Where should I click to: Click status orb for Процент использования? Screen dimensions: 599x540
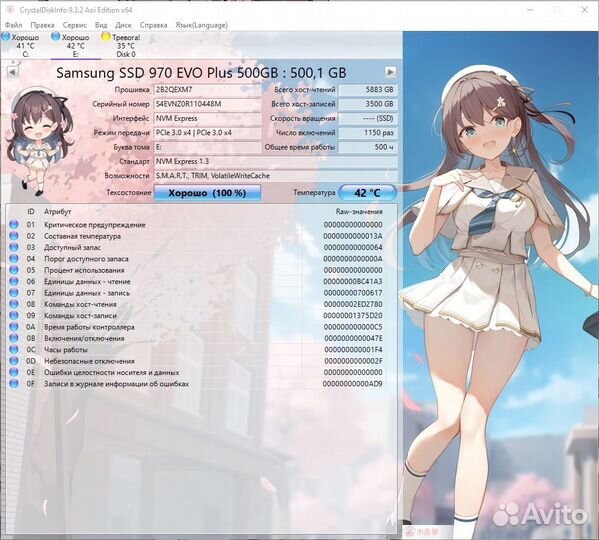(14, 270)
